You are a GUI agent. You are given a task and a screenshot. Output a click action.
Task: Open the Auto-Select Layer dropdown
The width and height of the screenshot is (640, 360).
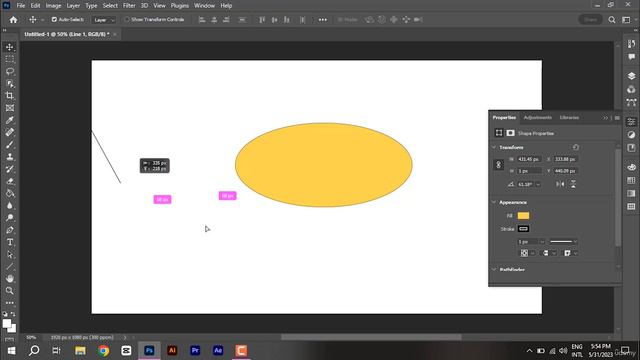103,20
